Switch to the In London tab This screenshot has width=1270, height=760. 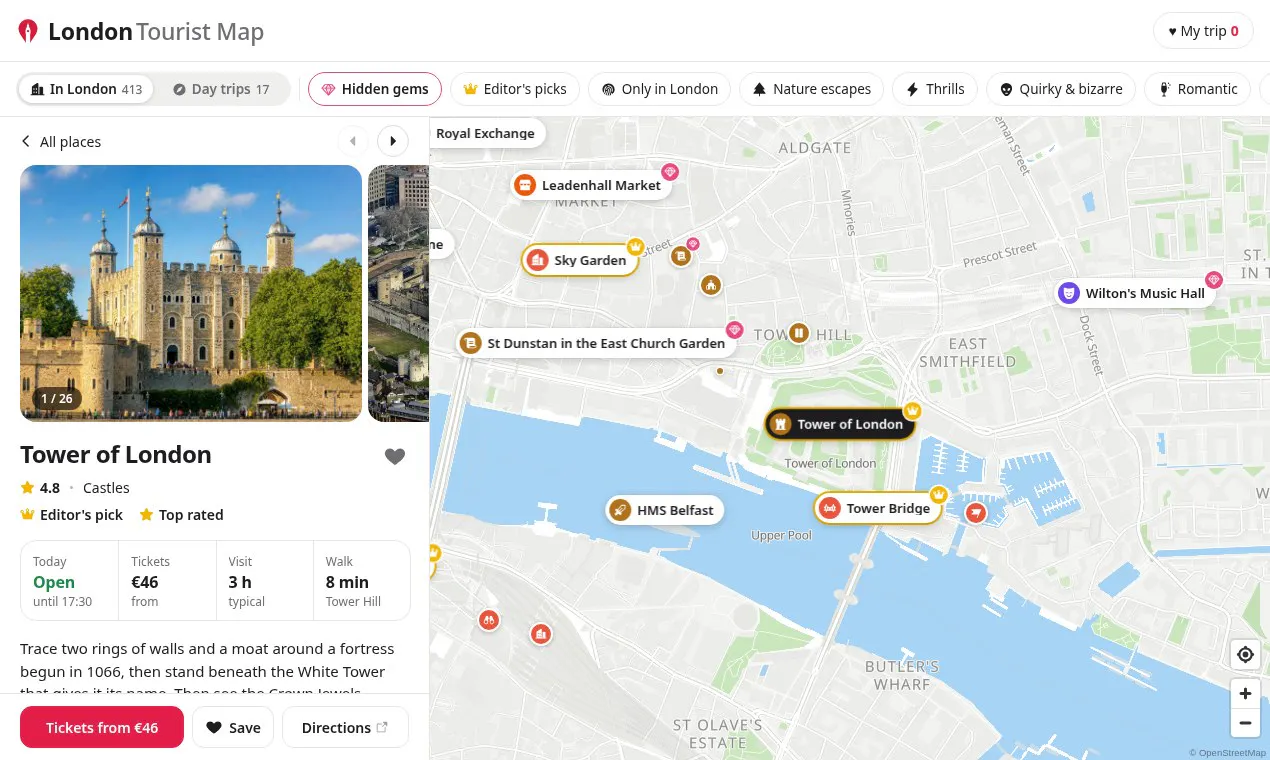click(86, 89)
